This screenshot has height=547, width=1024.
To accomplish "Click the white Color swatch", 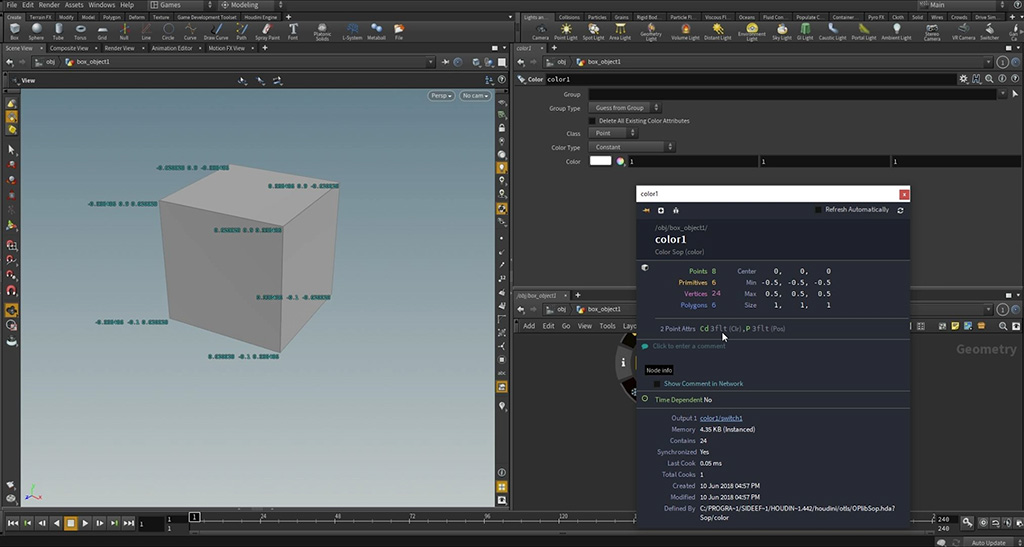I will [600, 161].
